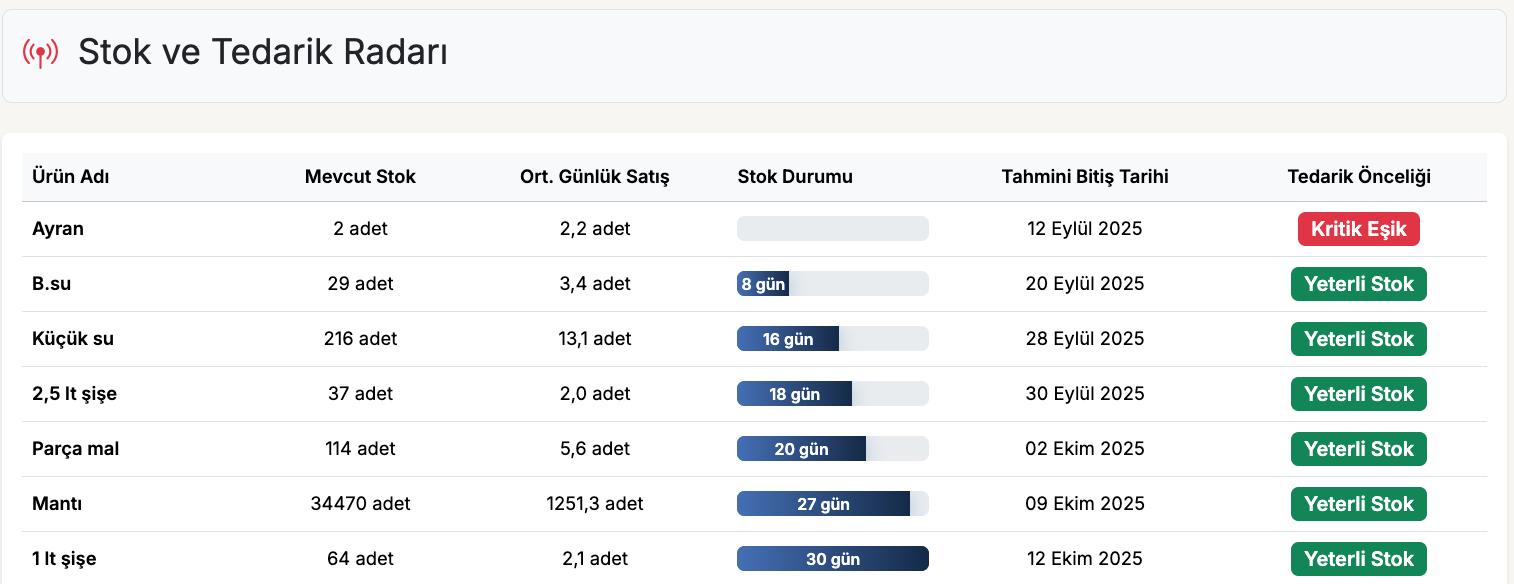Click the Yeterli Stok badge for Mantı

pos(1358,503)
